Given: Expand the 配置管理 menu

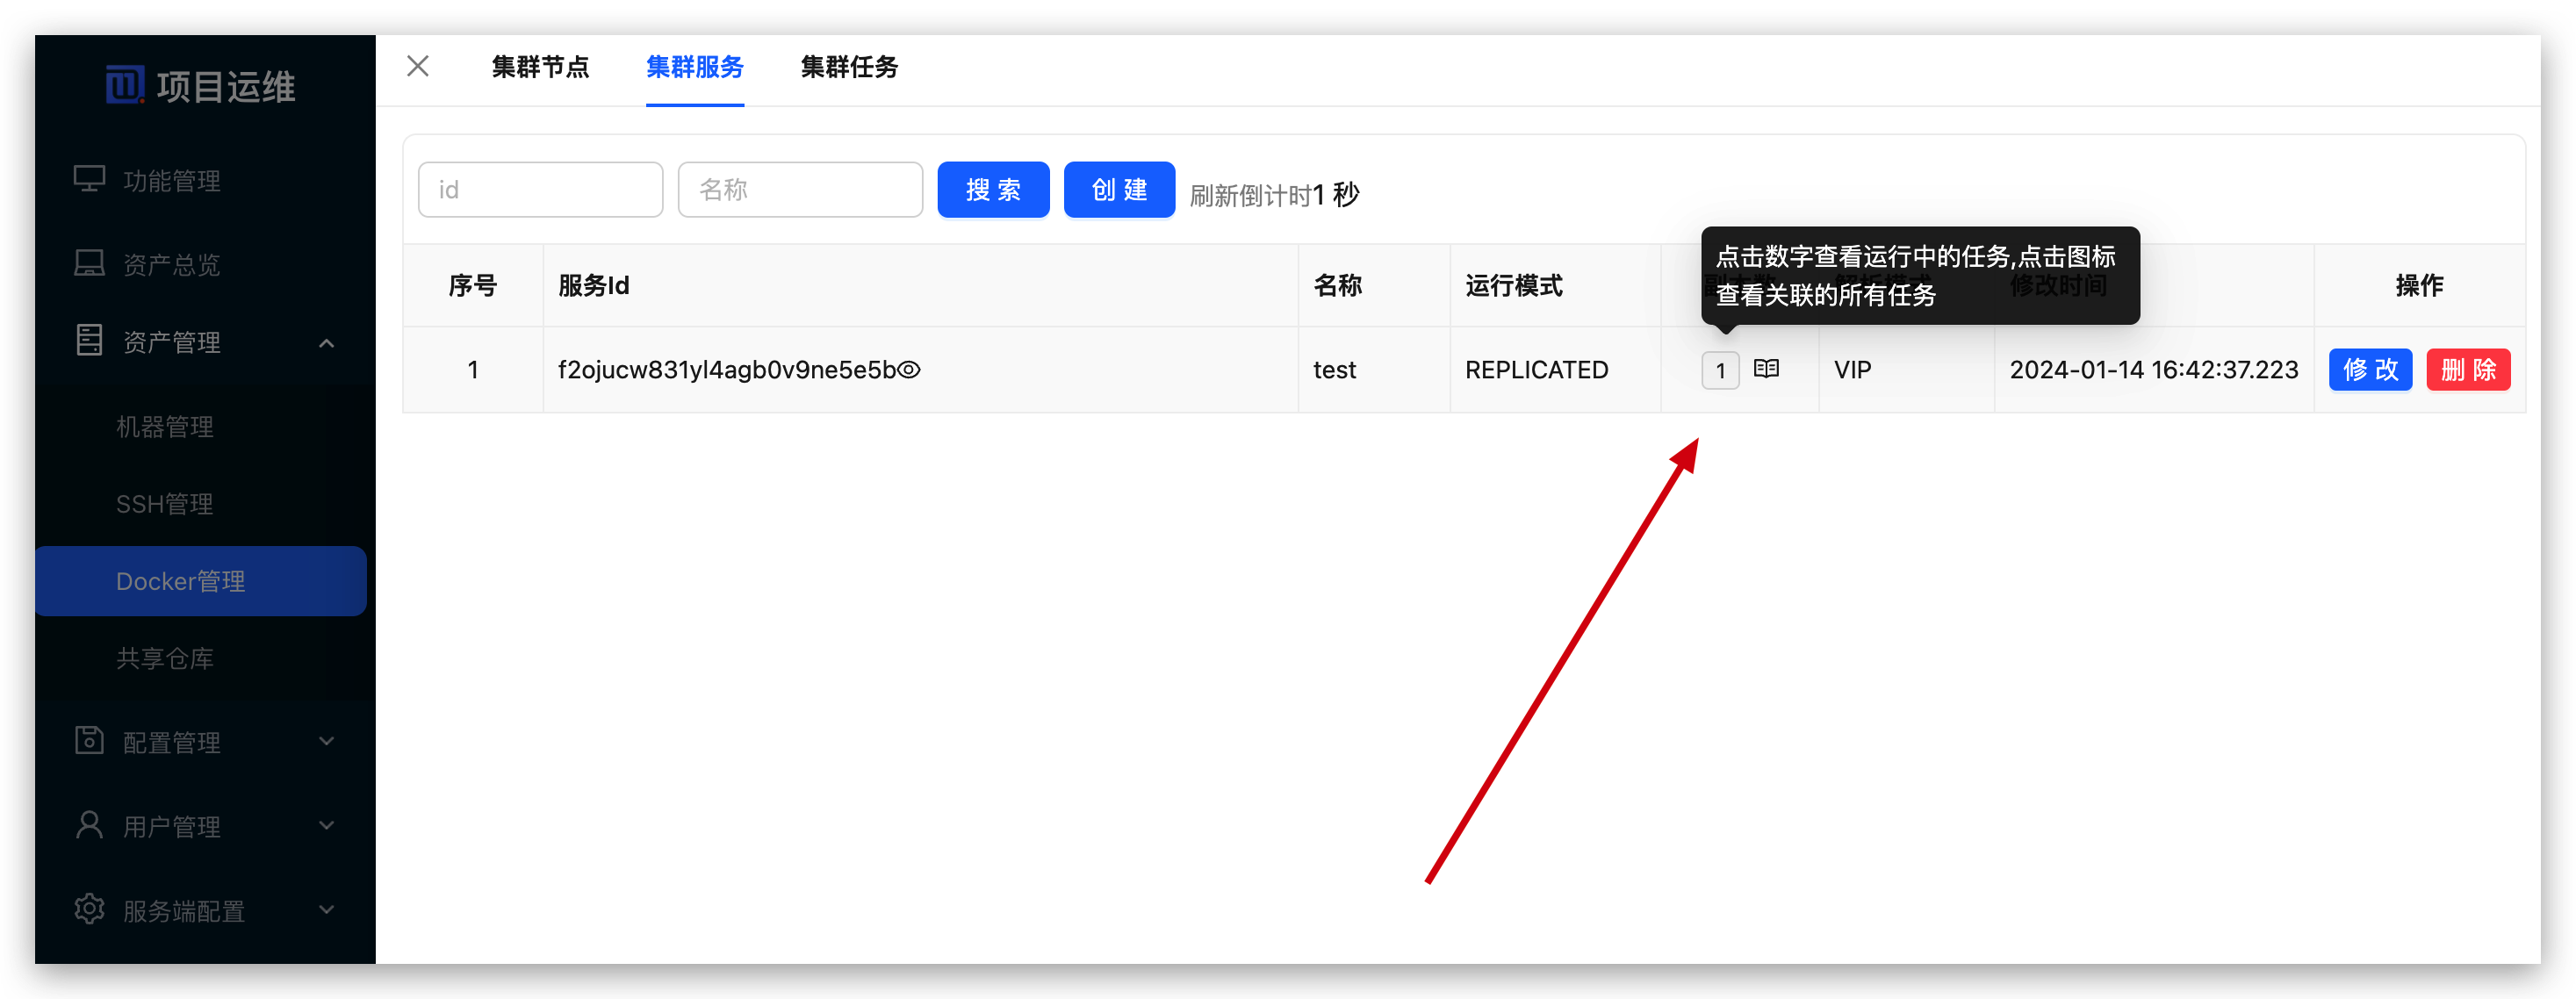Looking at the screenshot, I should click(x=326, y=740).
